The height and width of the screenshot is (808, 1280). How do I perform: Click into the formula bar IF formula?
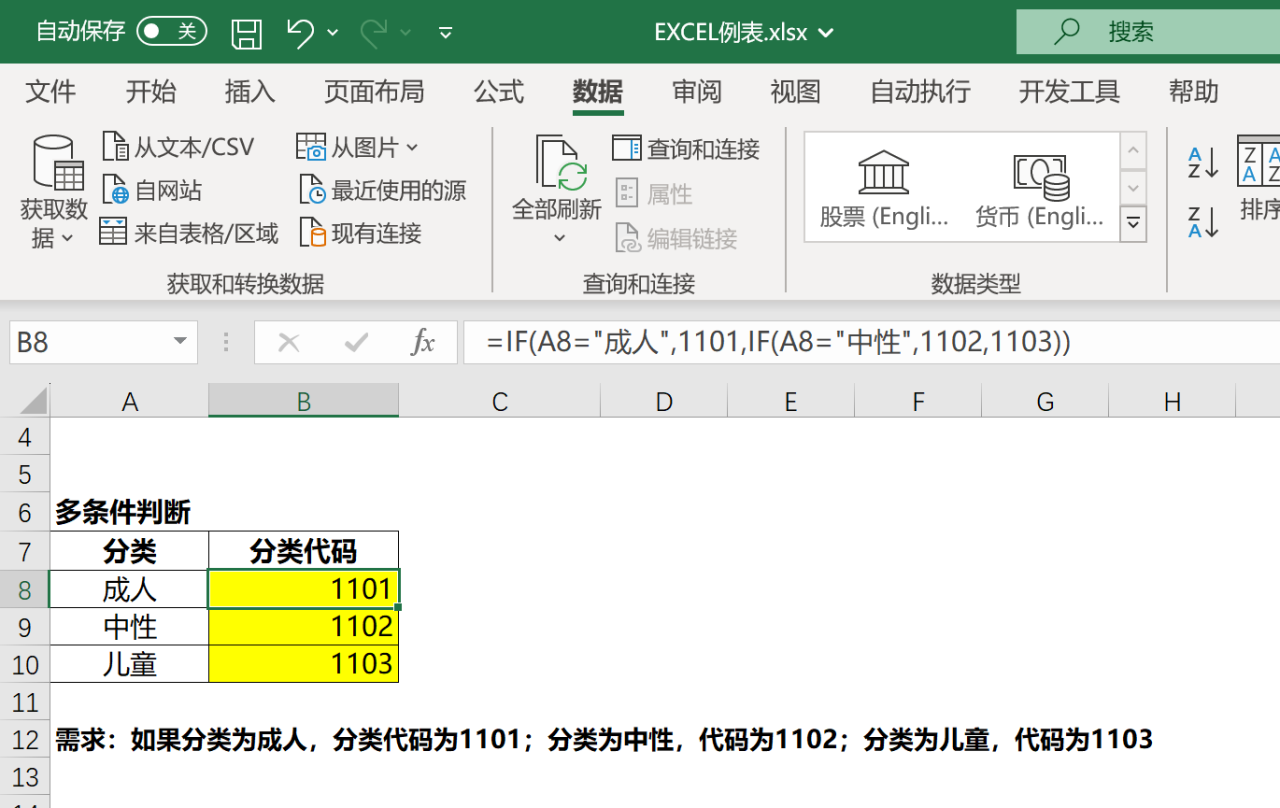pos(870,342)
